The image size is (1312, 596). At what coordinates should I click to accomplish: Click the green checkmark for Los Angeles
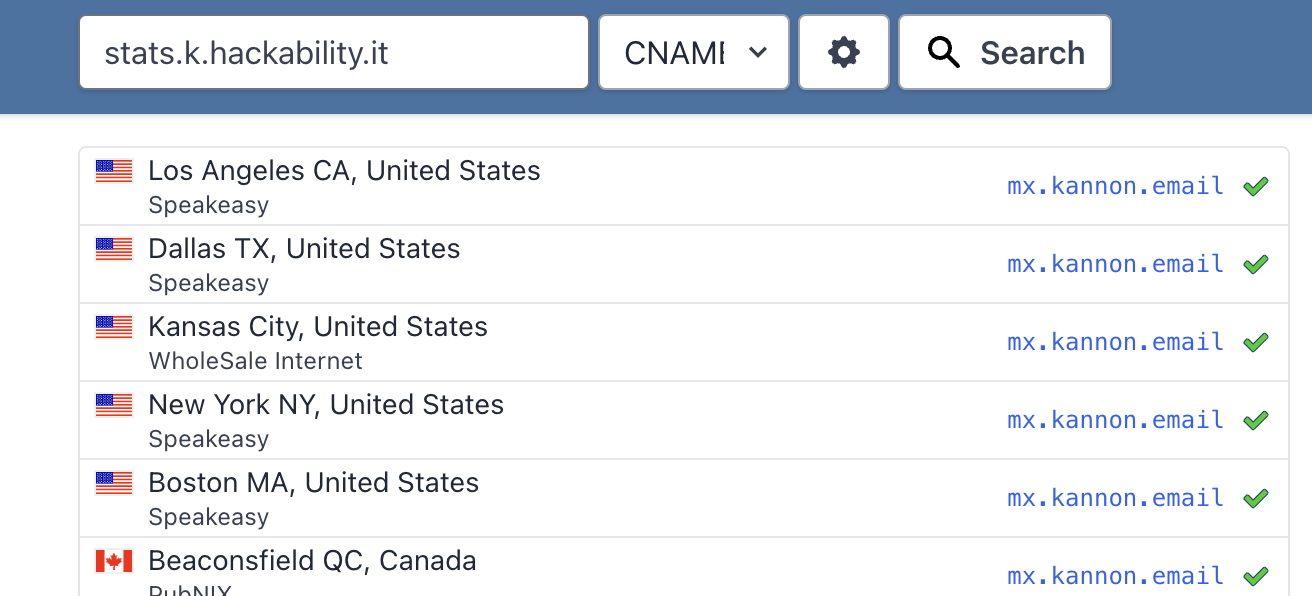[1255, 186]
